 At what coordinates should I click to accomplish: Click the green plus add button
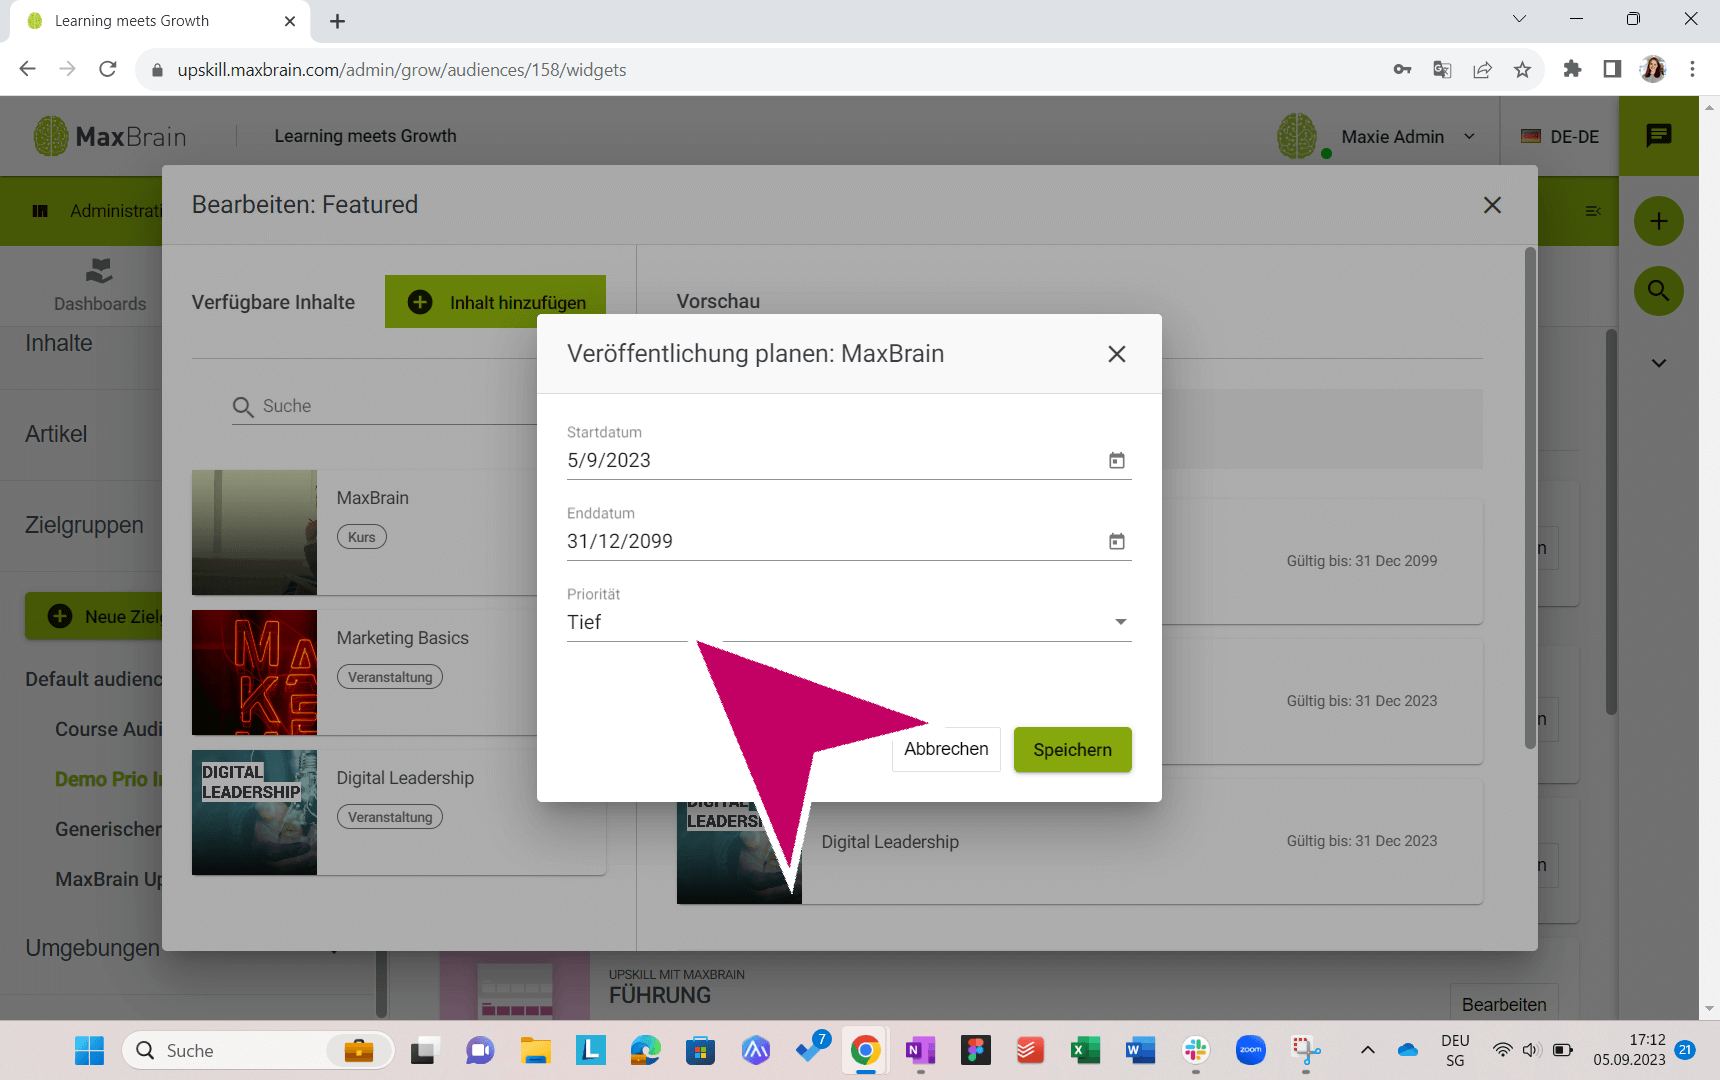click(1659, 221)
